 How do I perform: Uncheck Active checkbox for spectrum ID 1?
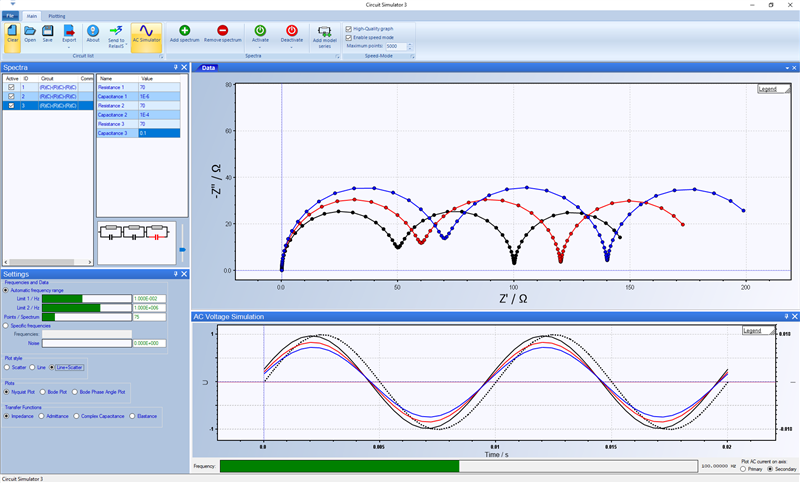tap(11, 87)
